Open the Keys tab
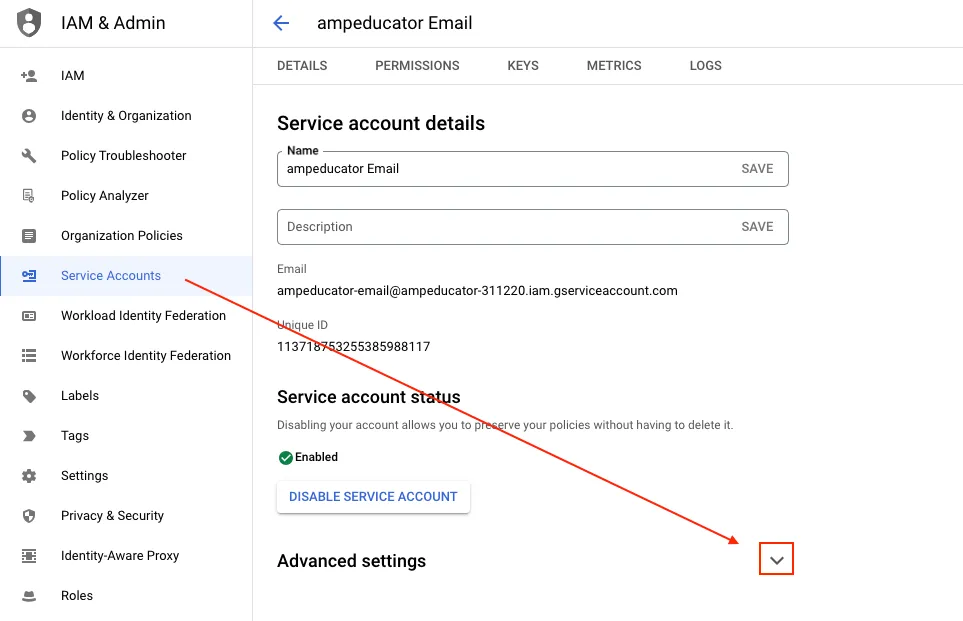Screen dimensions: 963x621 pyautogui.click(x=523, y=66)
